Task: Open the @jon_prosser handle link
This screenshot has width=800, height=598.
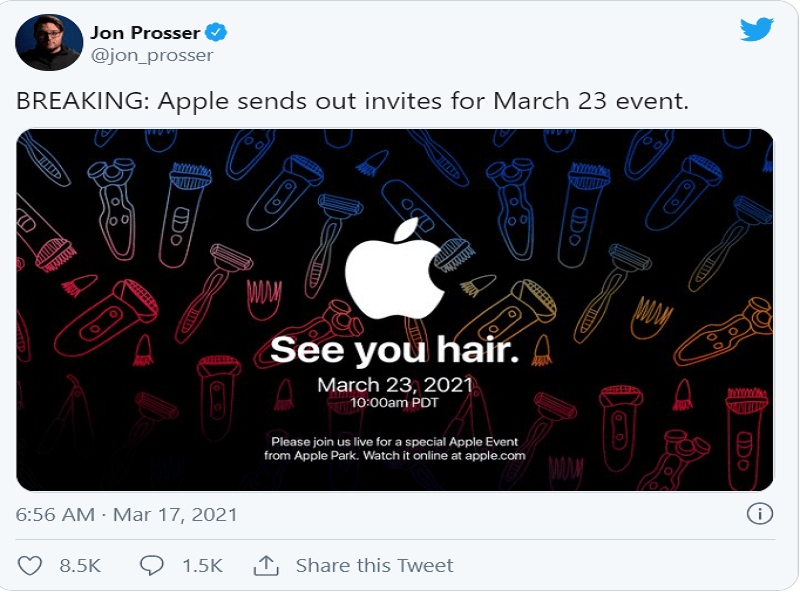Action: (x=152, y=56)
